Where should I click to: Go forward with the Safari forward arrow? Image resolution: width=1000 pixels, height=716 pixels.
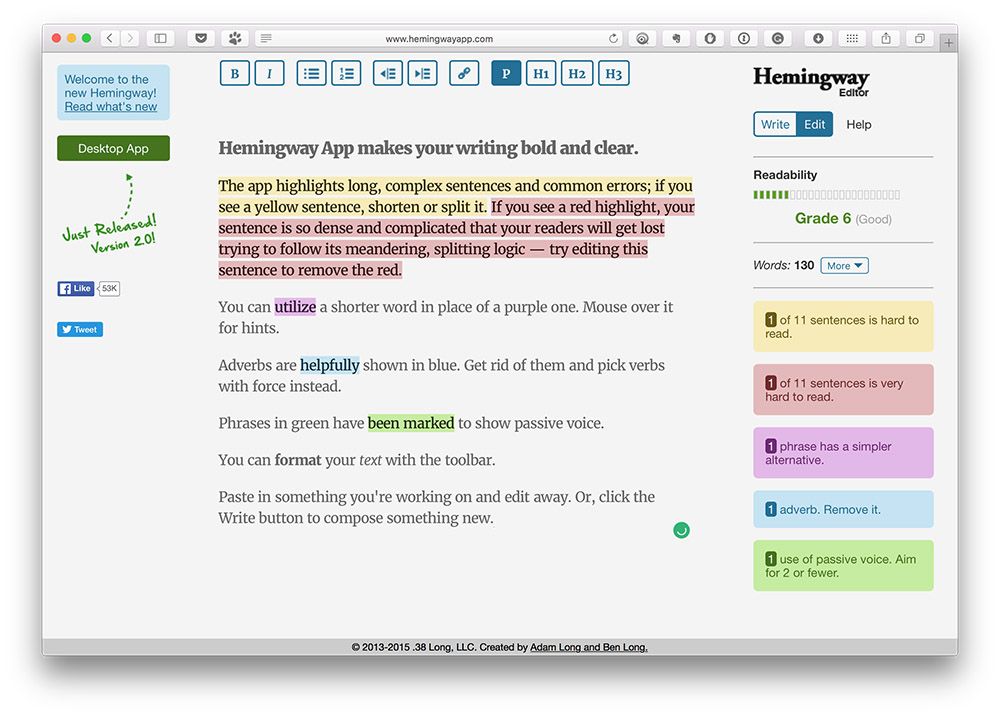130,38
